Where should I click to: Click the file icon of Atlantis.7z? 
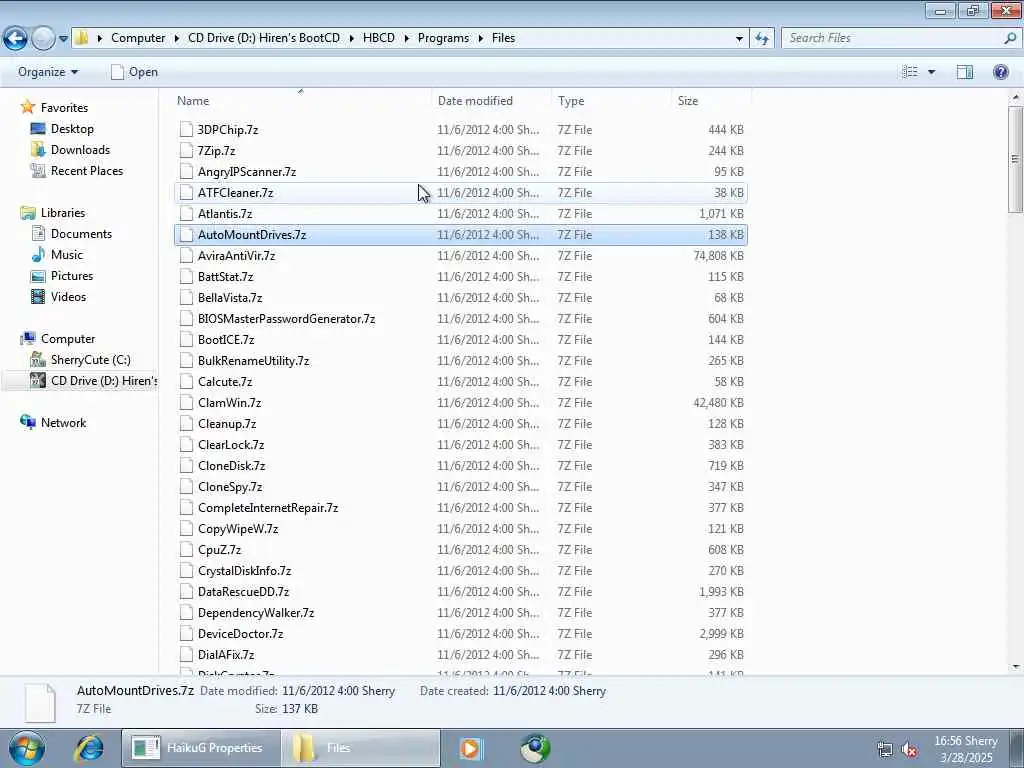pyautogui.click(x=187, y=214)
